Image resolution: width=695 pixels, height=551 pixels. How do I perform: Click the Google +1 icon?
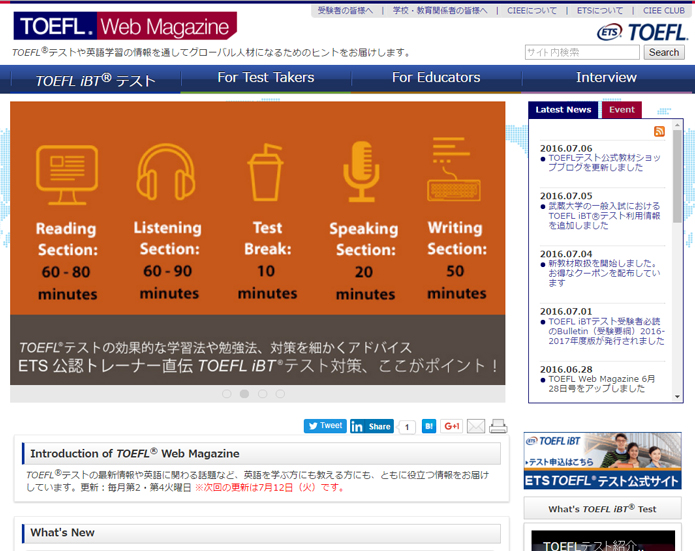(x=451, y=426)
